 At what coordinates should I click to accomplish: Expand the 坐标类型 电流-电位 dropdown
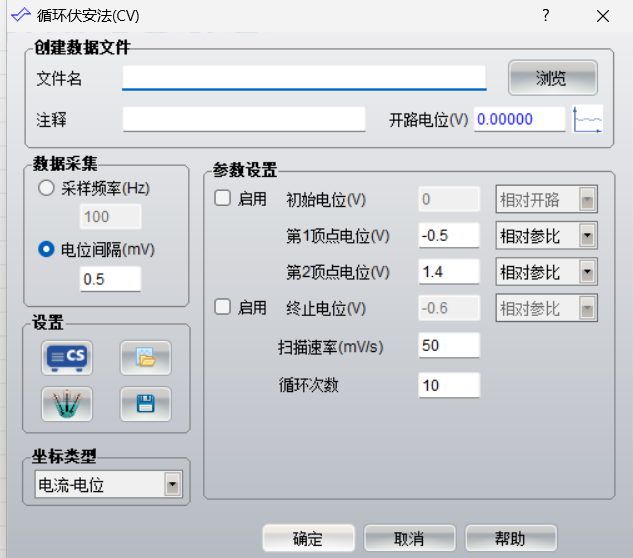tap(109, 484)
